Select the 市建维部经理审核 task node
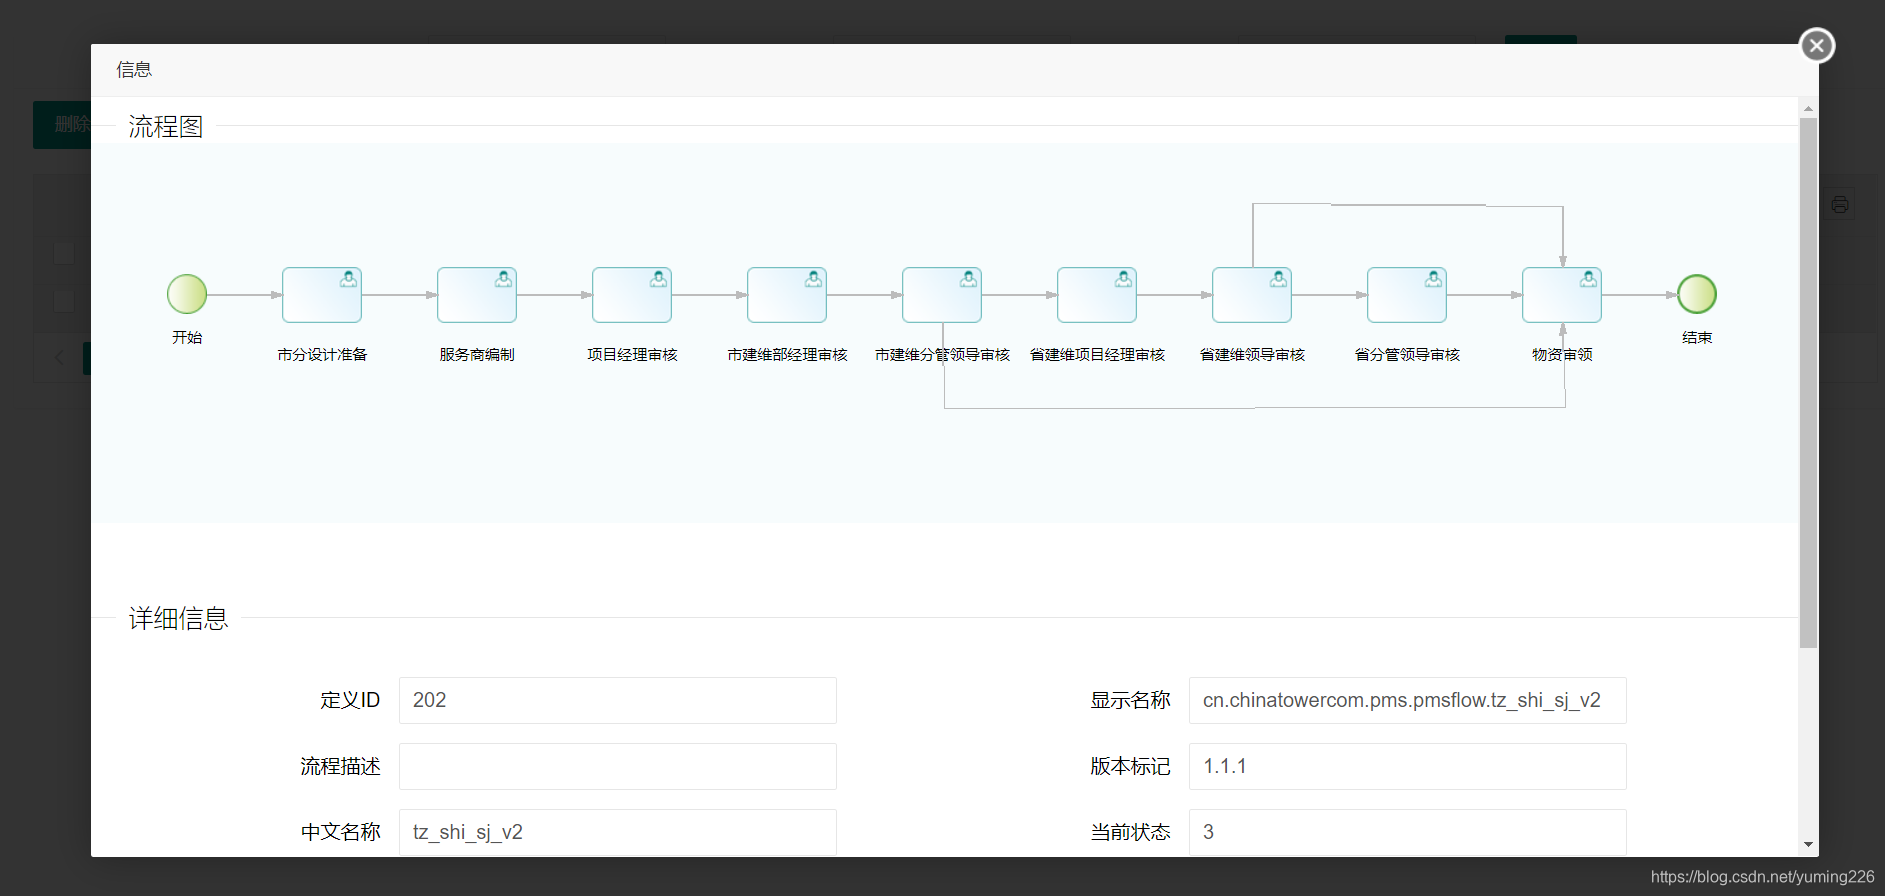 (787, 295)
